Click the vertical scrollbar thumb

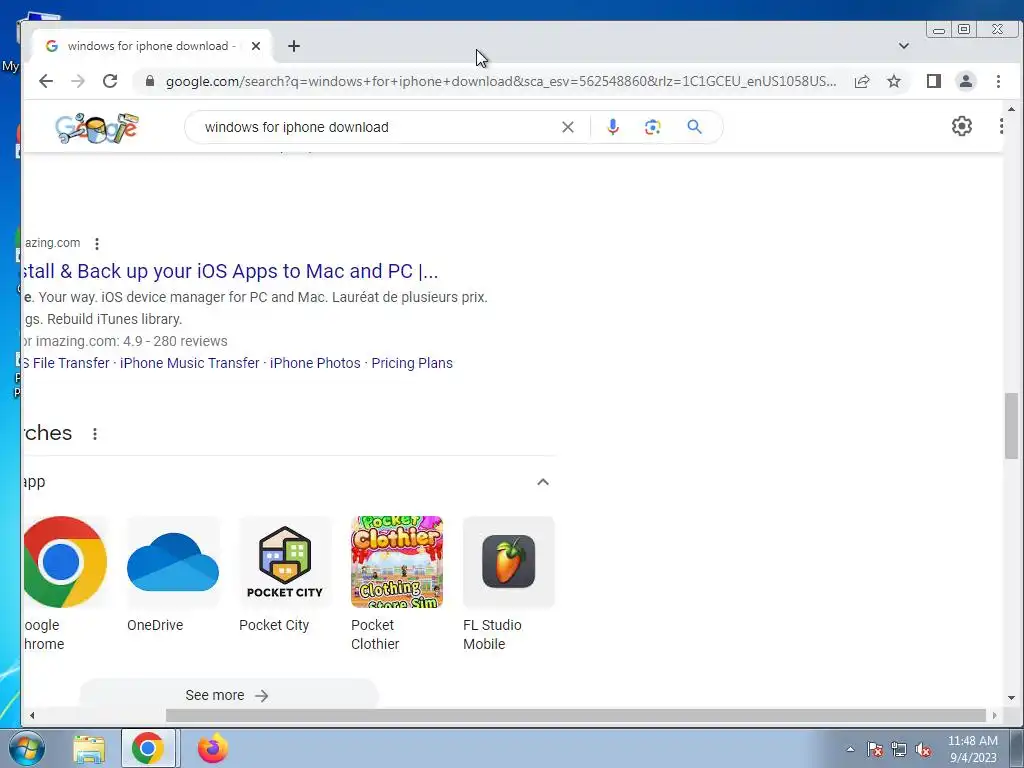[1011, 426]
